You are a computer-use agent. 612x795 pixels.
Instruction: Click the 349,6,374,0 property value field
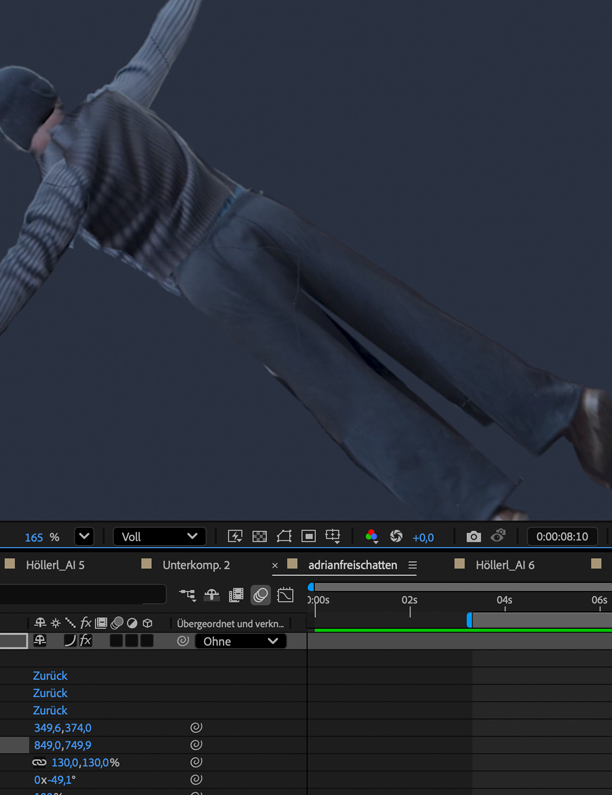[63, 728]
